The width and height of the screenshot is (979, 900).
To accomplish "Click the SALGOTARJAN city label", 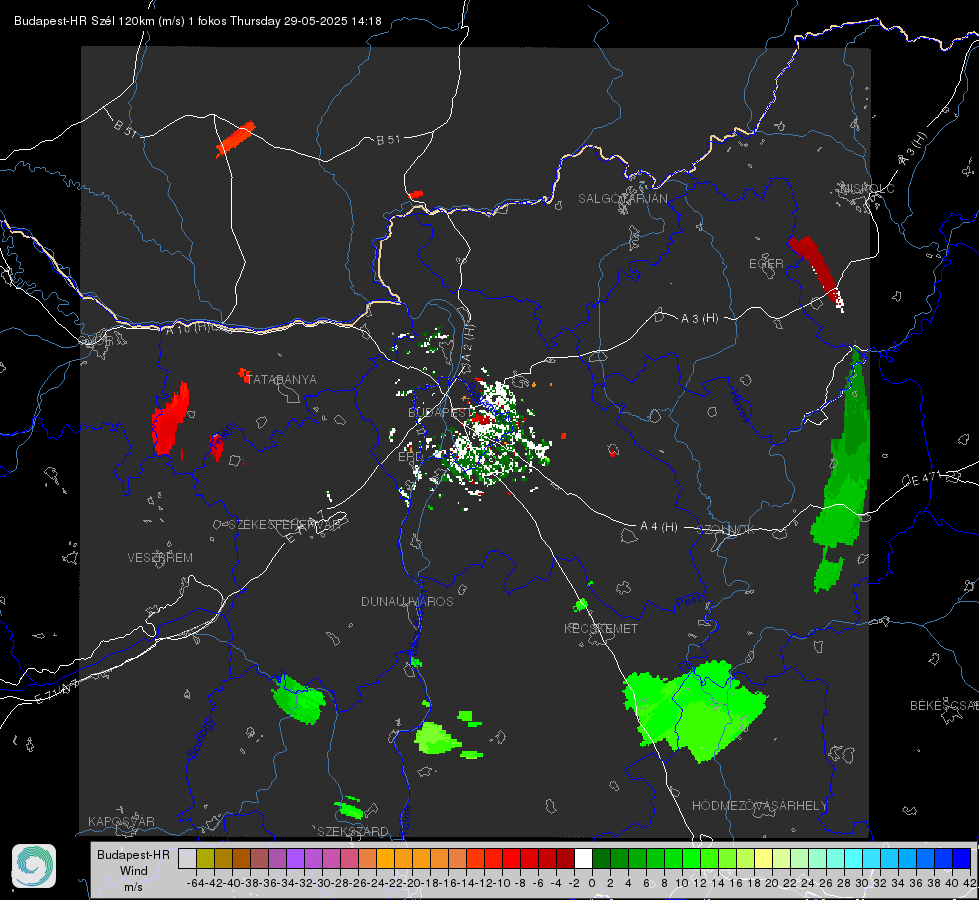I will point(622,199).
